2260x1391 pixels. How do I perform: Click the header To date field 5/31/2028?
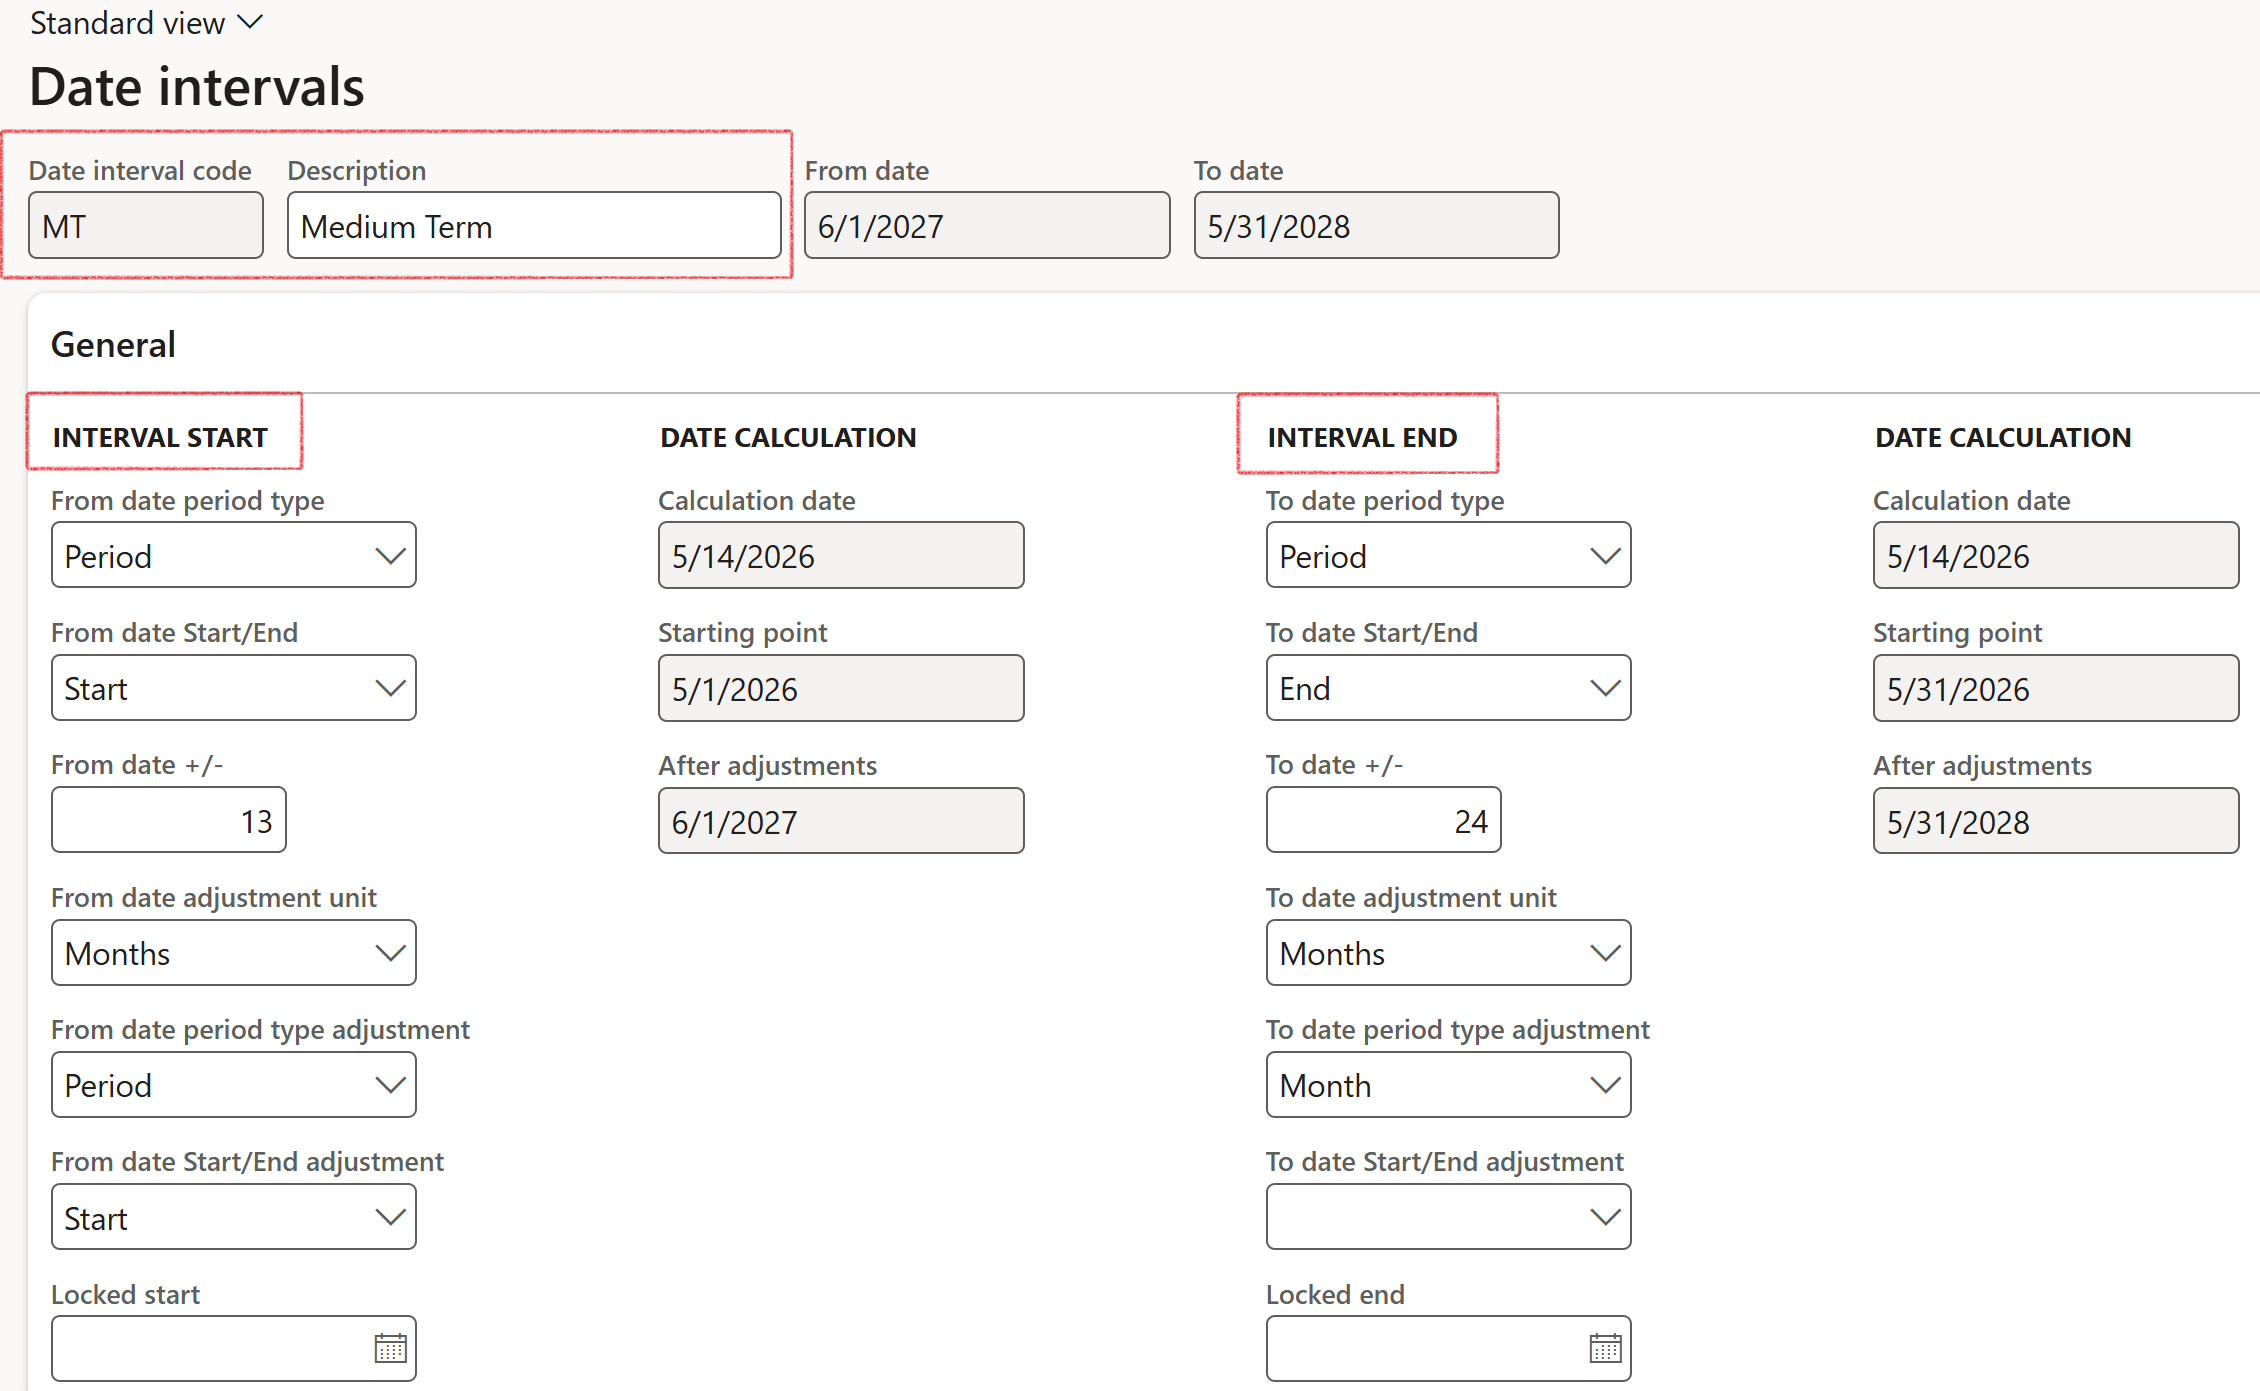[x=1376, y=226]
